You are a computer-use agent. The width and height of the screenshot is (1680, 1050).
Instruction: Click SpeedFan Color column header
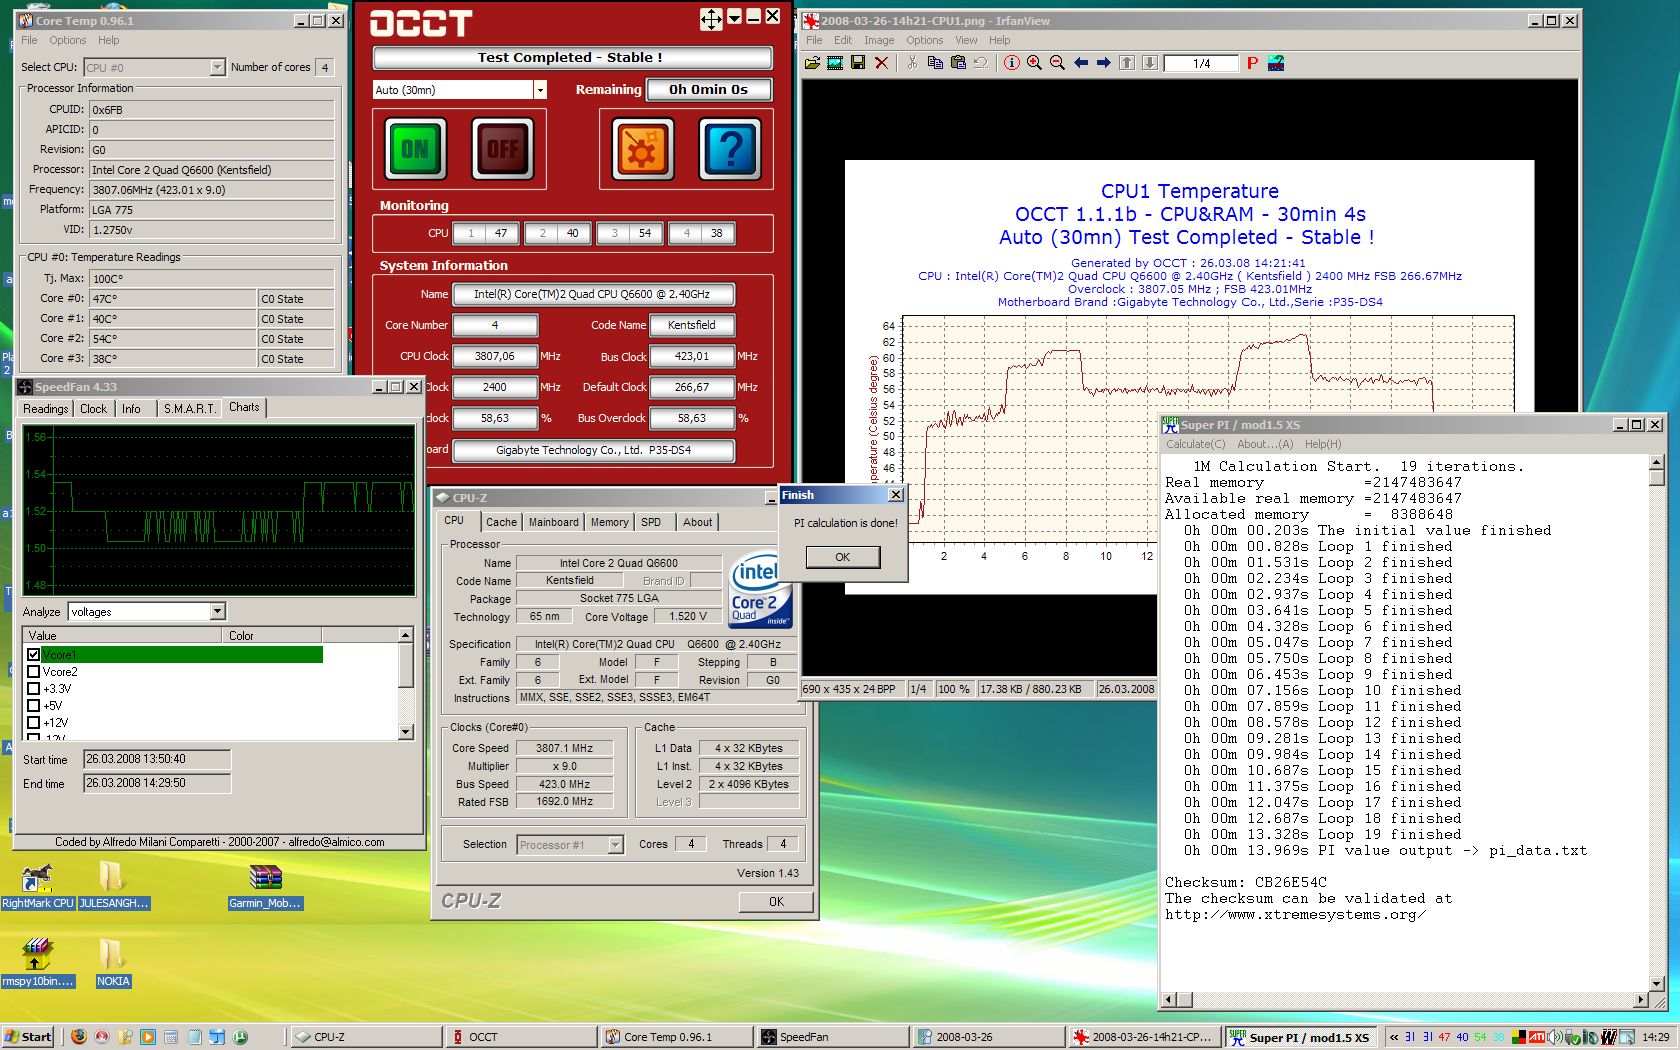point(273,635)
